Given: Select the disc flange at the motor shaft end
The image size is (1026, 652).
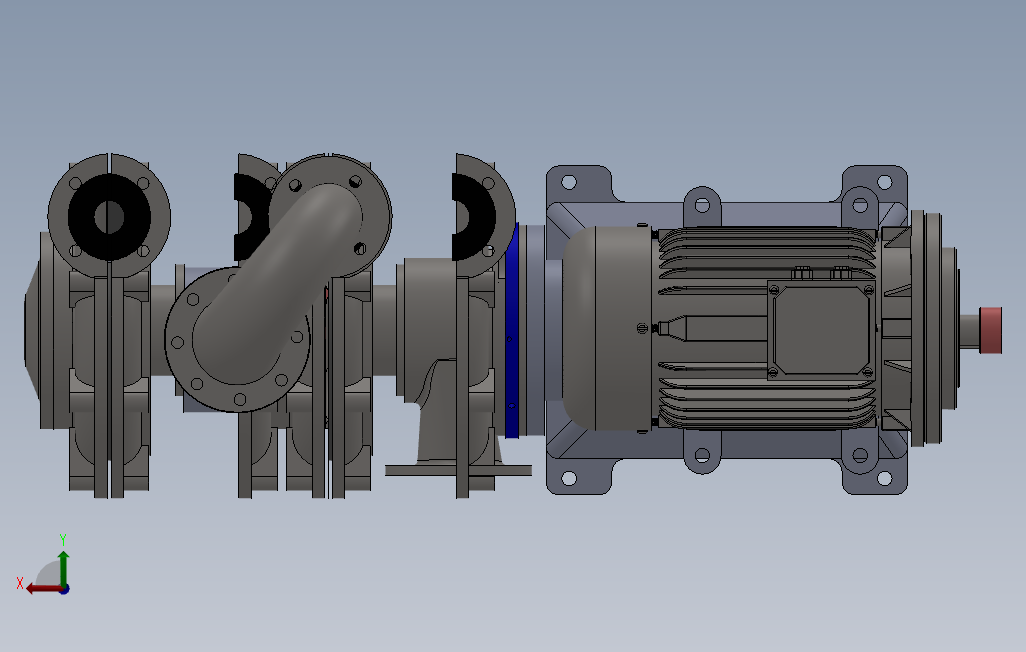Looking at the screenshot, I should point(926,329).
